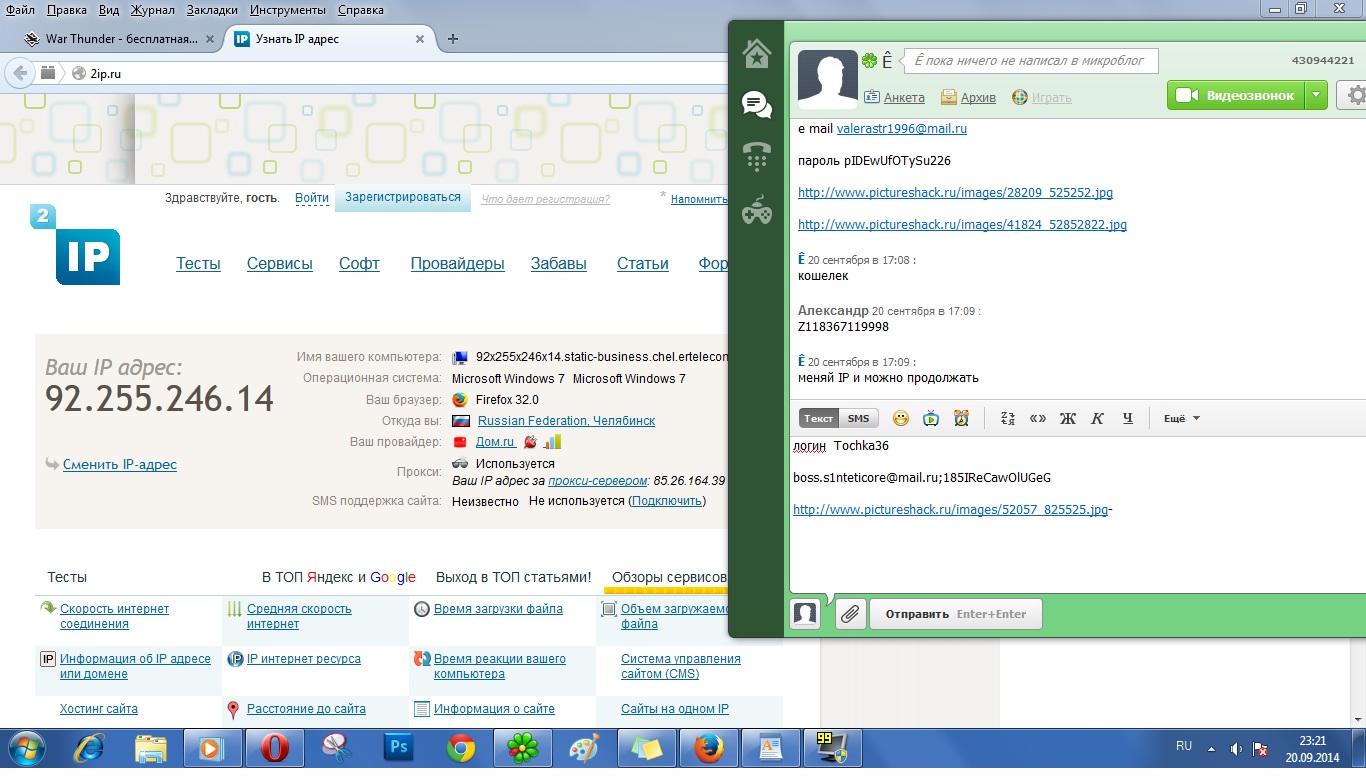Open ICQ flower icon in taskbar
This screenshot has width=1366, height=780.
(523, 748)
